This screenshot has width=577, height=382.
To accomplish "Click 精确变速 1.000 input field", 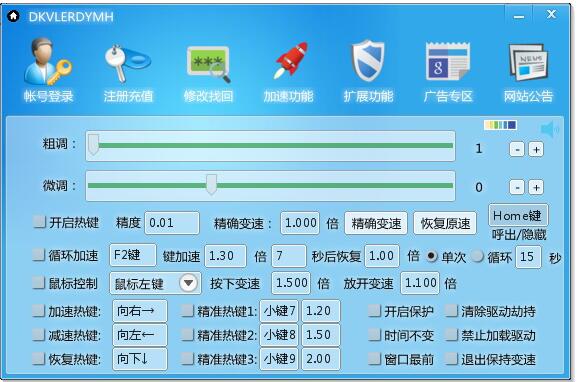I will (300, 223).
